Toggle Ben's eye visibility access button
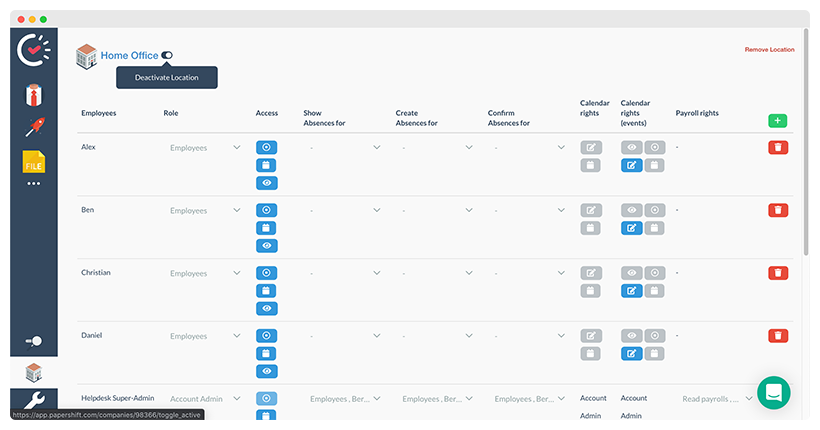820x430 pixels. click(267, 246)
